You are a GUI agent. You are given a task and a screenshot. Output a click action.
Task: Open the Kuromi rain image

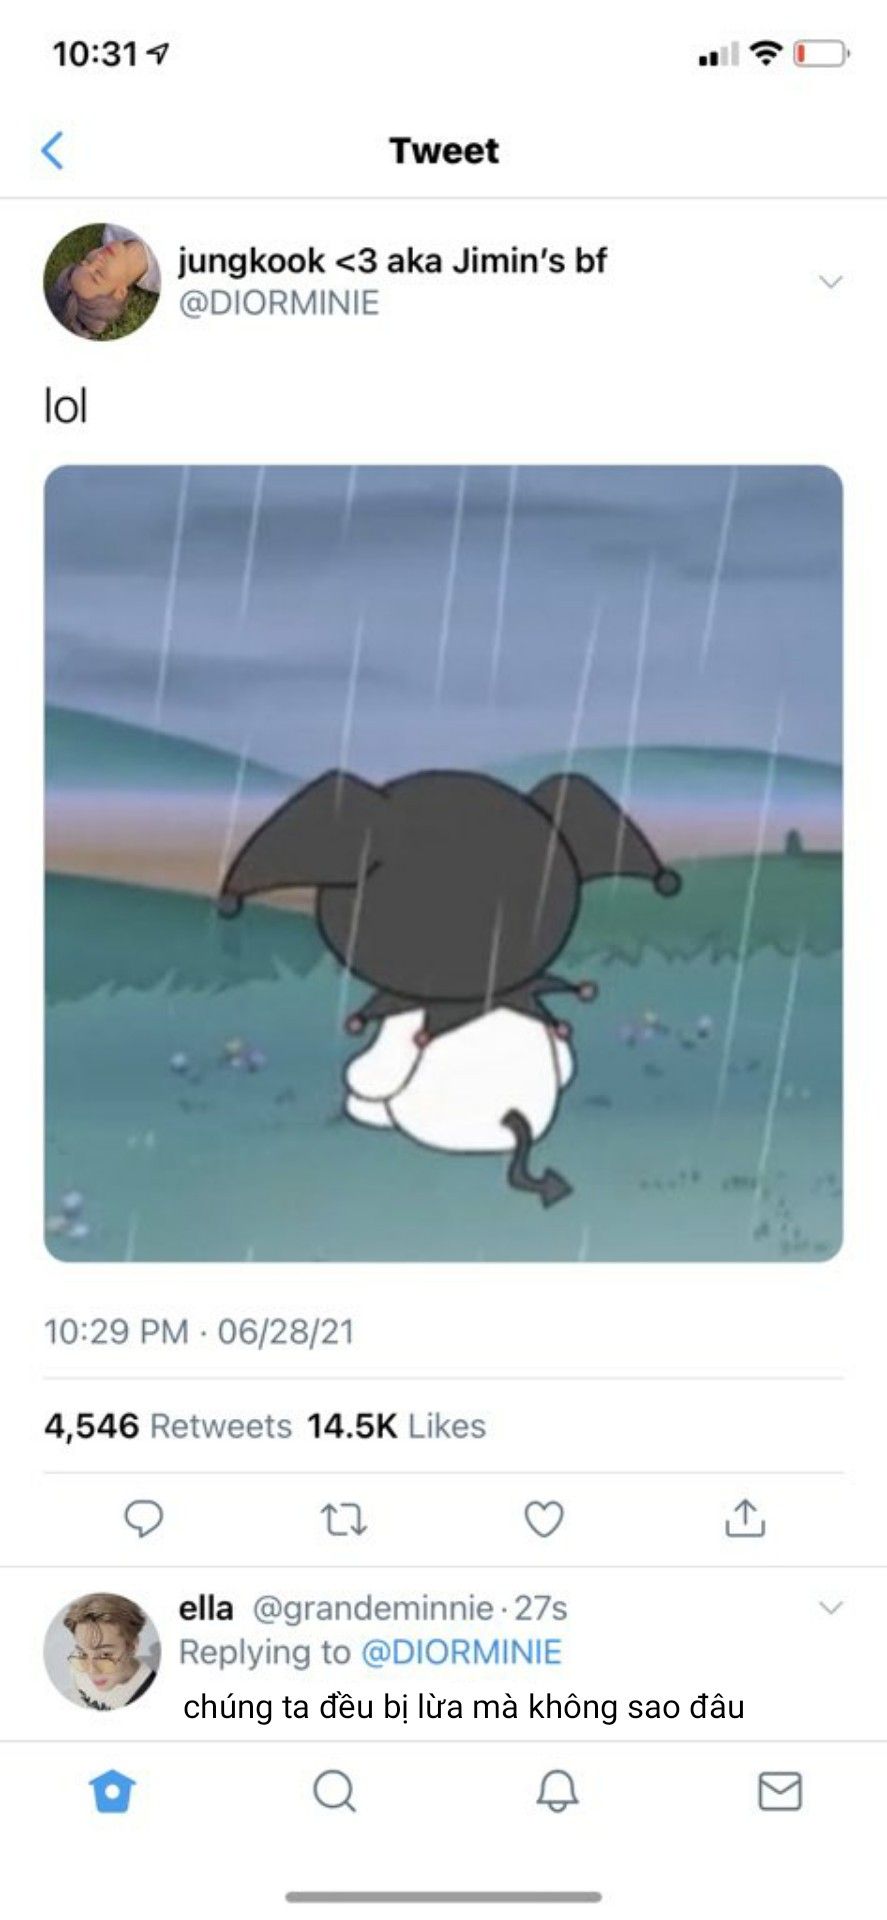[x=443, y=863]
